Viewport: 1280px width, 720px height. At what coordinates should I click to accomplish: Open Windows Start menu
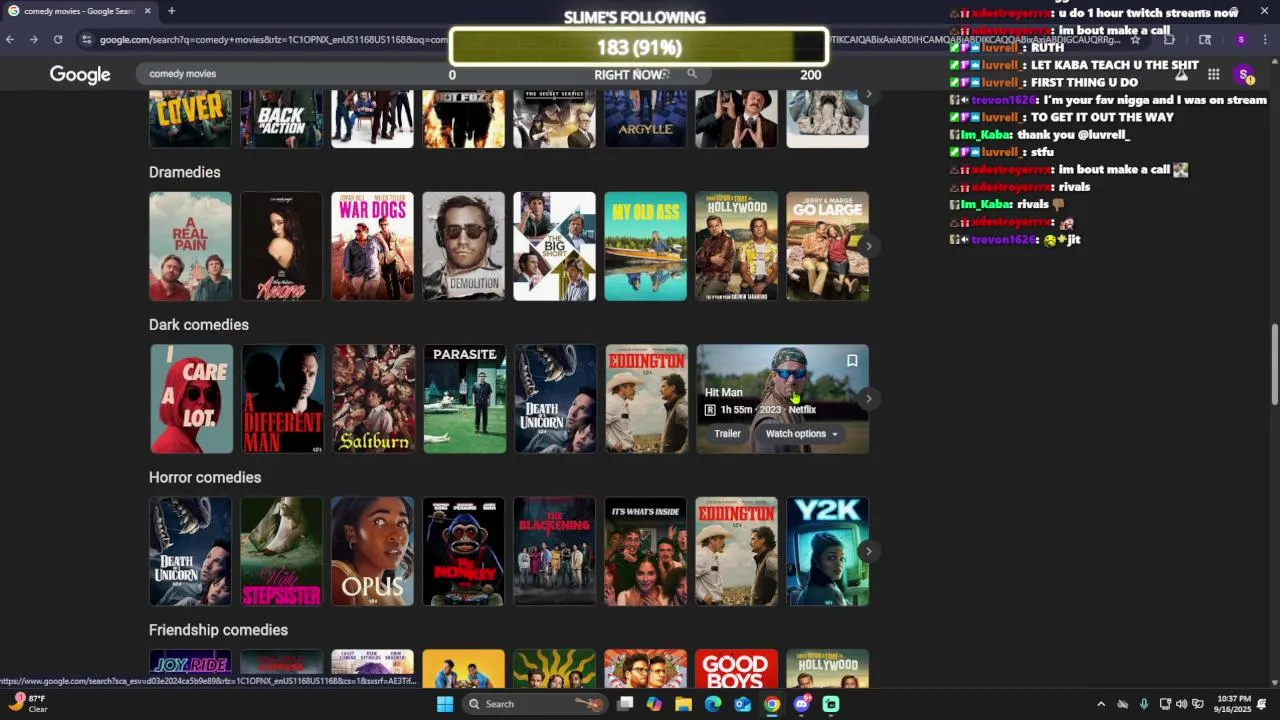445,704
